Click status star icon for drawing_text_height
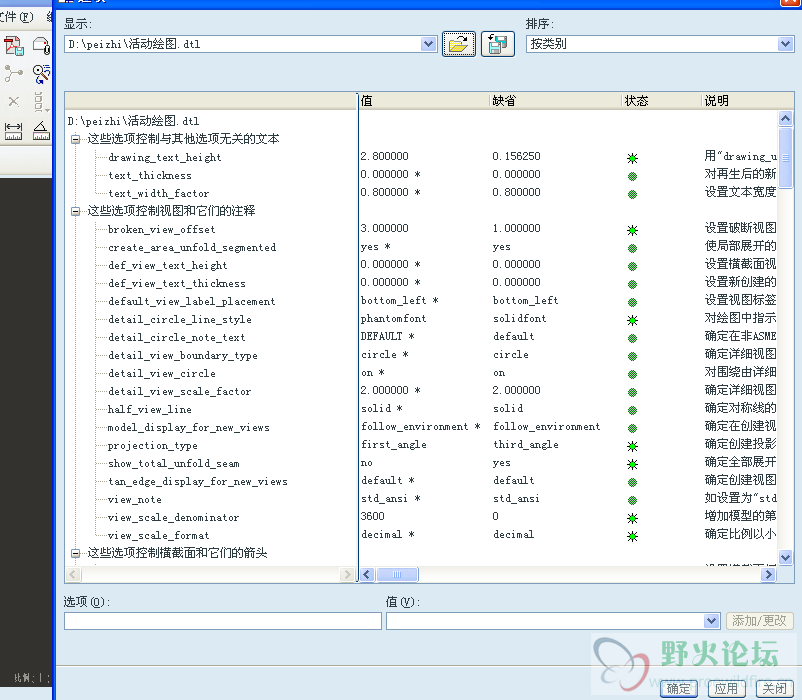The height and width of the screenshot is (700, 802). tap(632, 159)
